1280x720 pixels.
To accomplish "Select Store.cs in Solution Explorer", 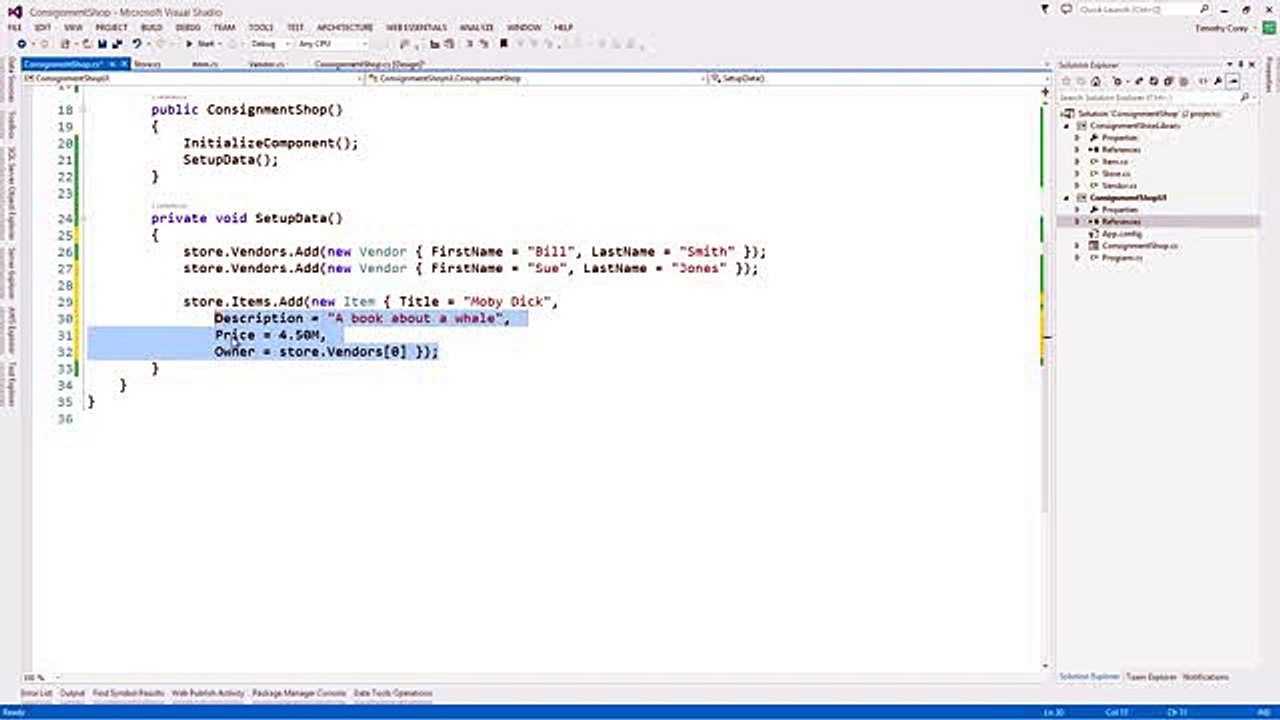I will [x=1116, y=174].
